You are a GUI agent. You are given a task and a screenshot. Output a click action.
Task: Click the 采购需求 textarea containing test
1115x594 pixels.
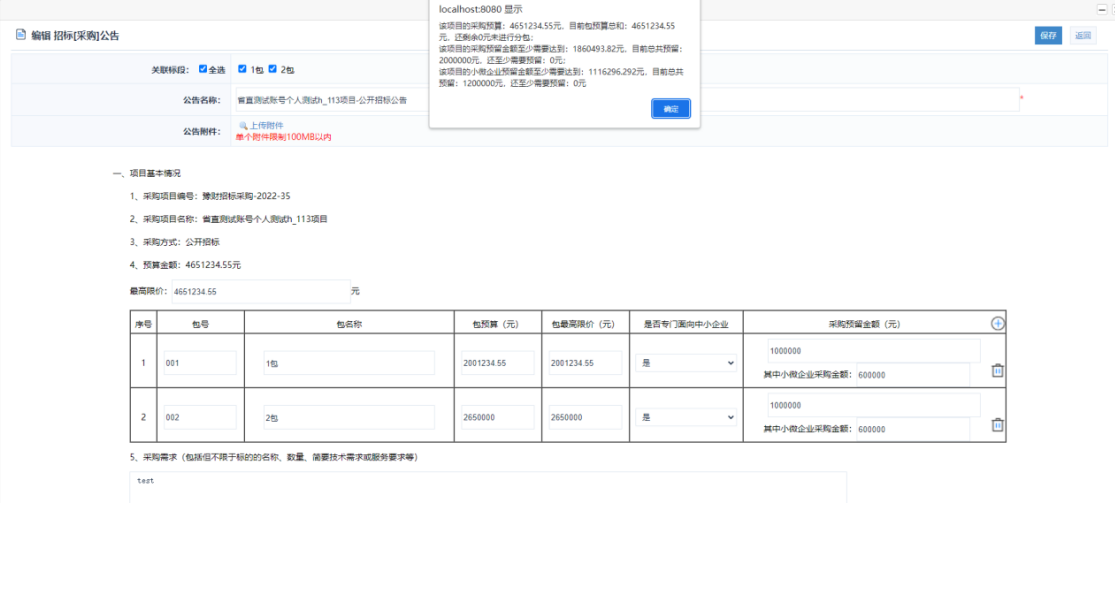click(x=488, y=486)
